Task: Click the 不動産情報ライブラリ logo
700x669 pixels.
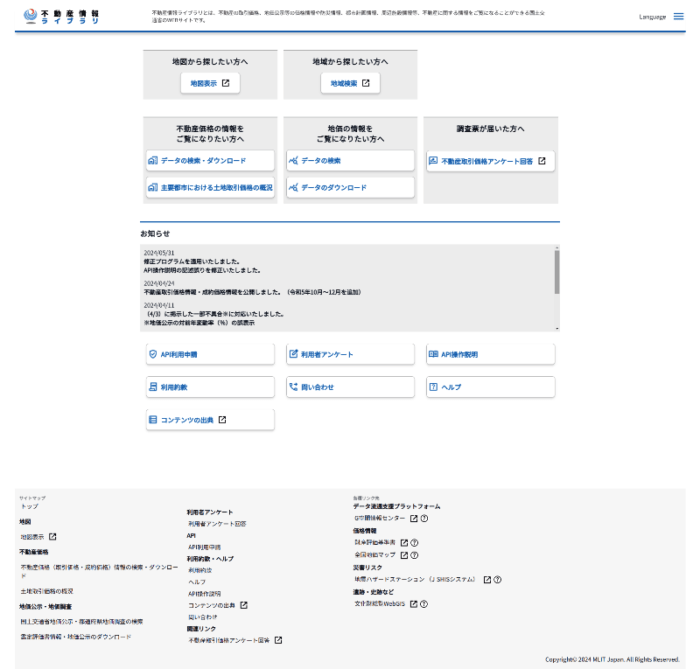Action: point(61,17)
